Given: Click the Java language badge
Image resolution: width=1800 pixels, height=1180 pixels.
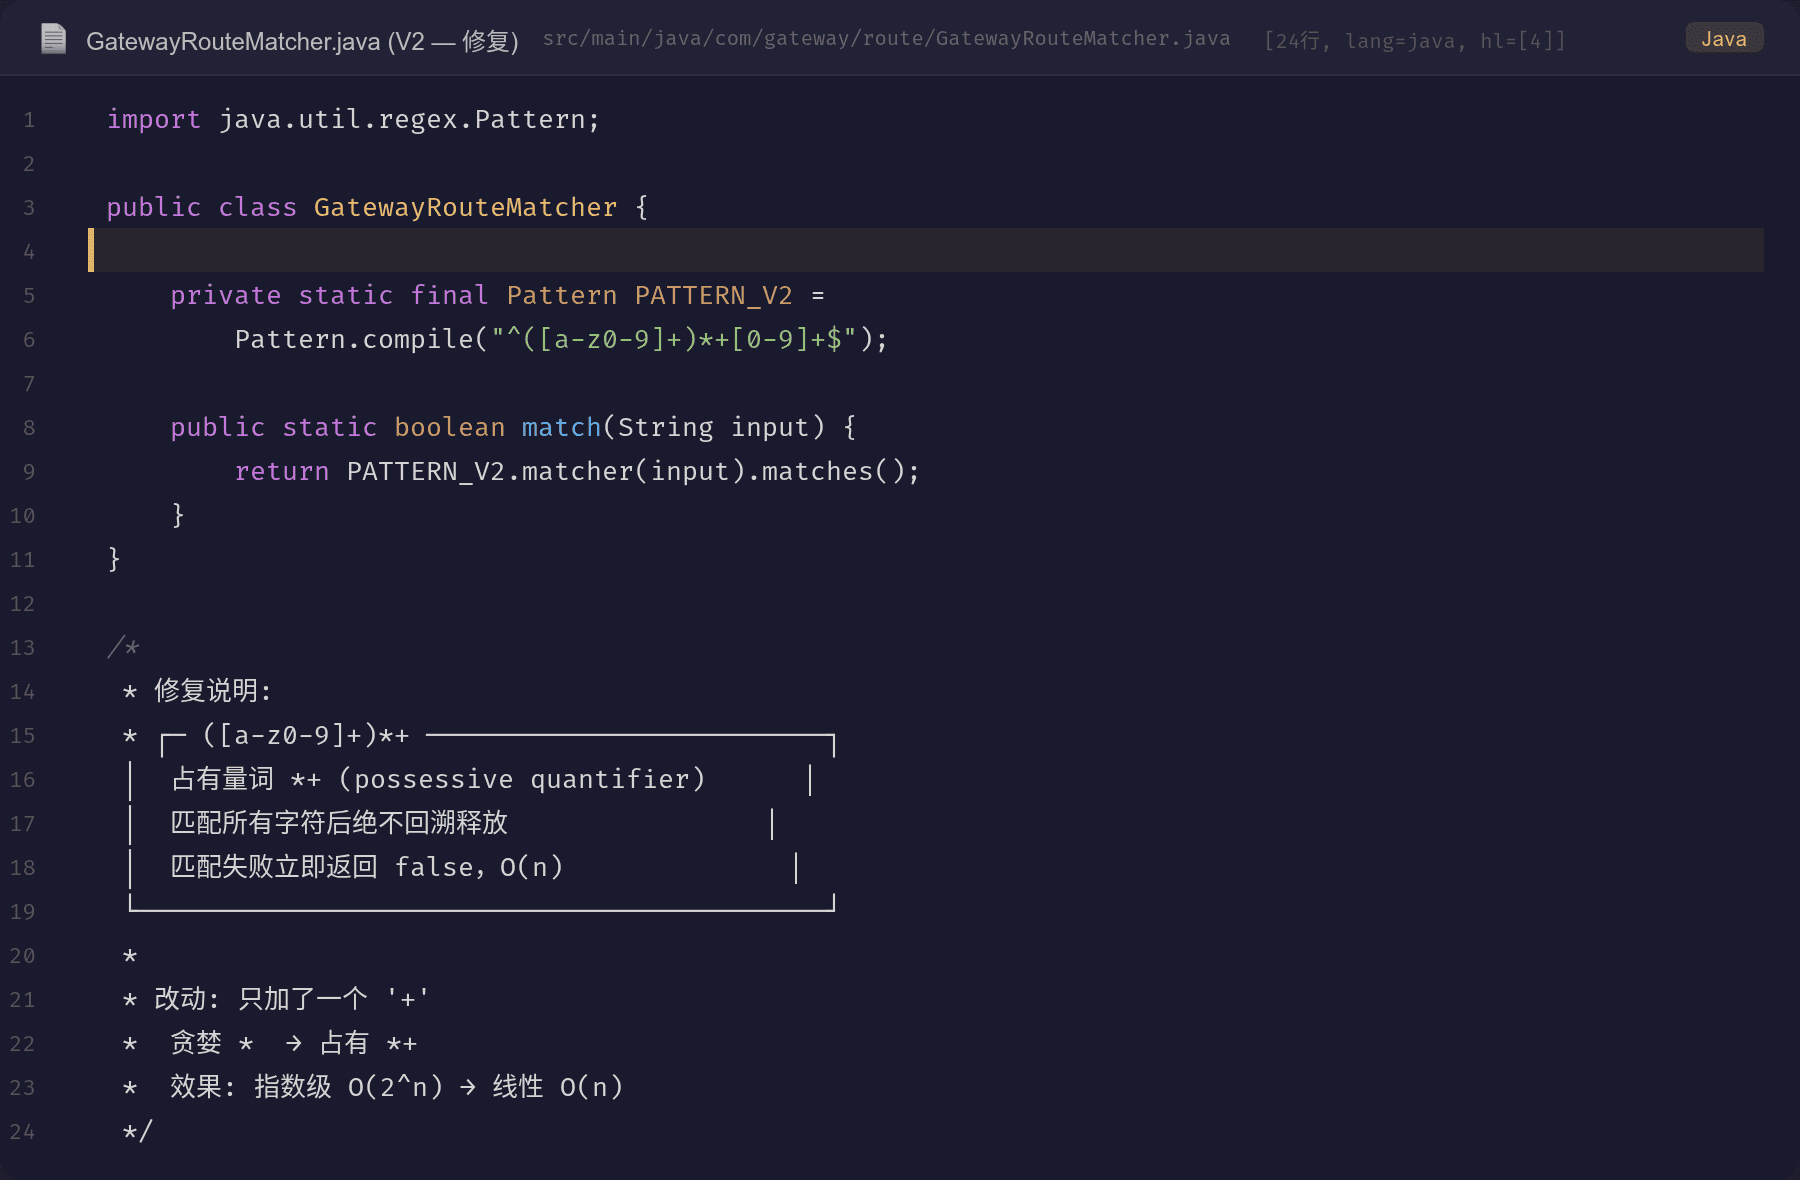Looking at the screenshot, I should pyautogui.click(x=1724, y=39).
